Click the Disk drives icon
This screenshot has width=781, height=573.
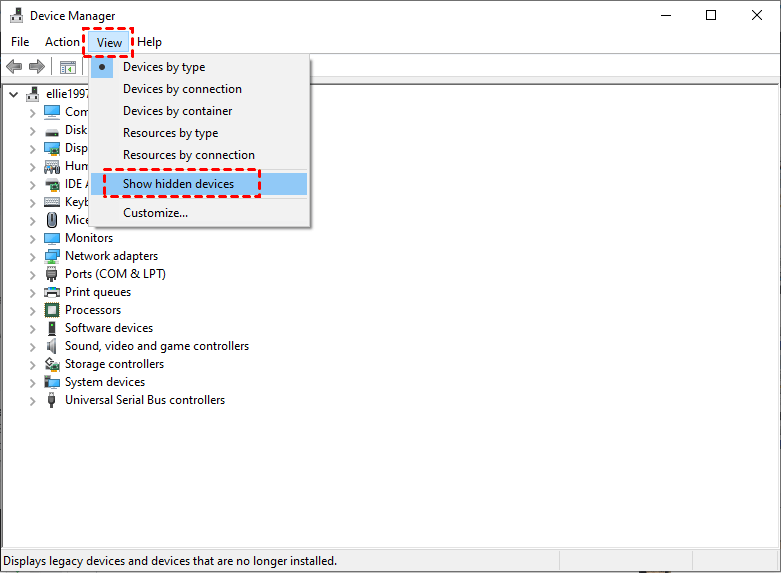click(52, 132)
